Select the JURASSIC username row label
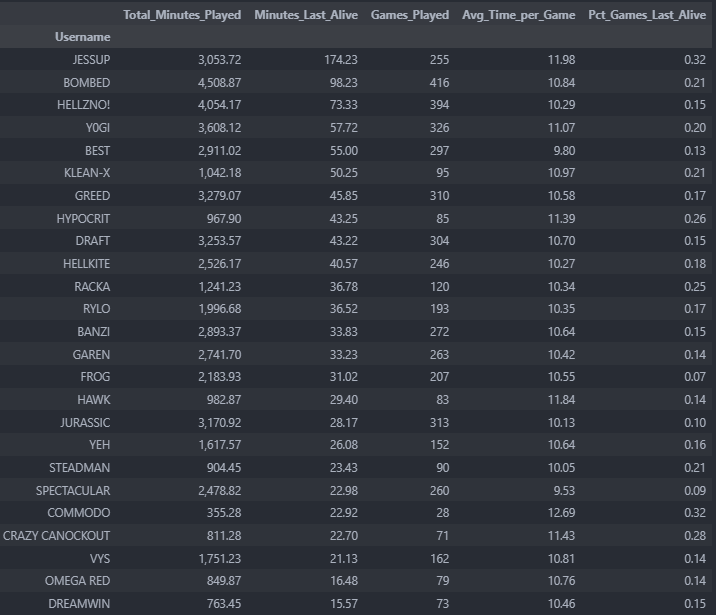This screenshot has height=615, width=716. coord(85,423)
